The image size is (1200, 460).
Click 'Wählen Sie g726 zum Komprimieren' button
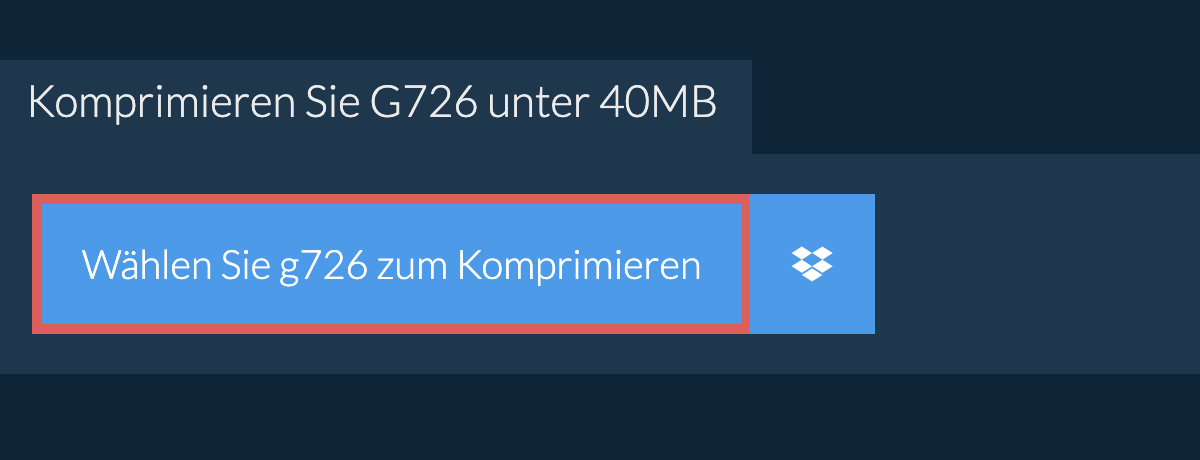[x=391, y=264]
